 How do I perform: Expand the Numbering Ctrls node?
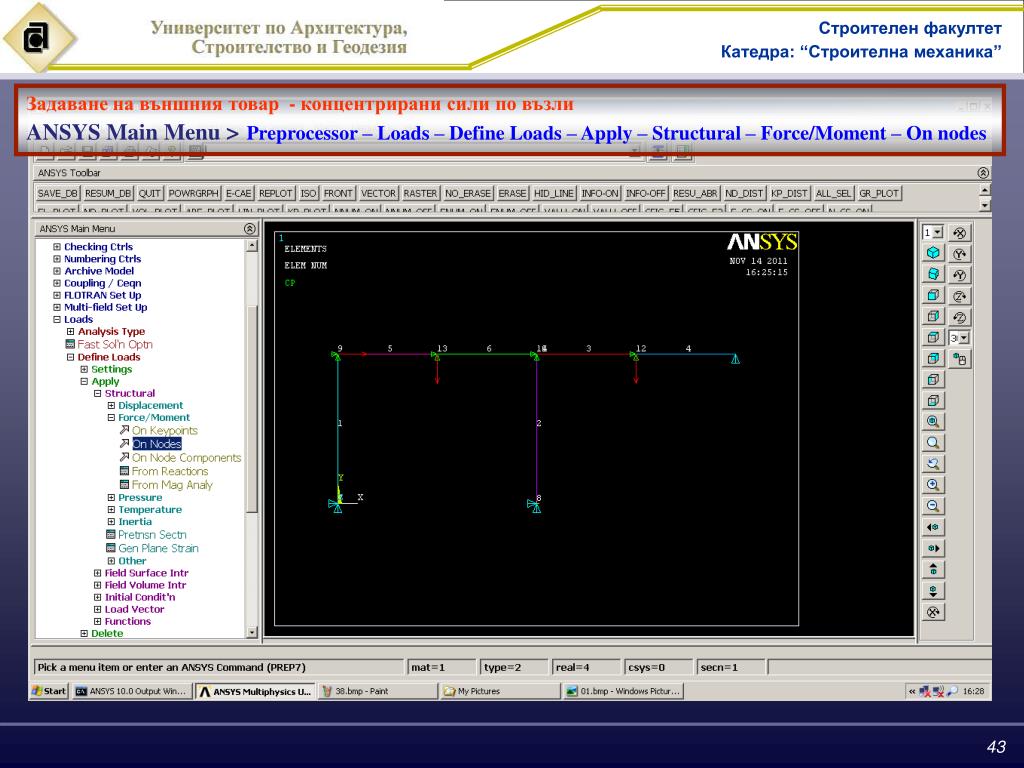[57, 259]
